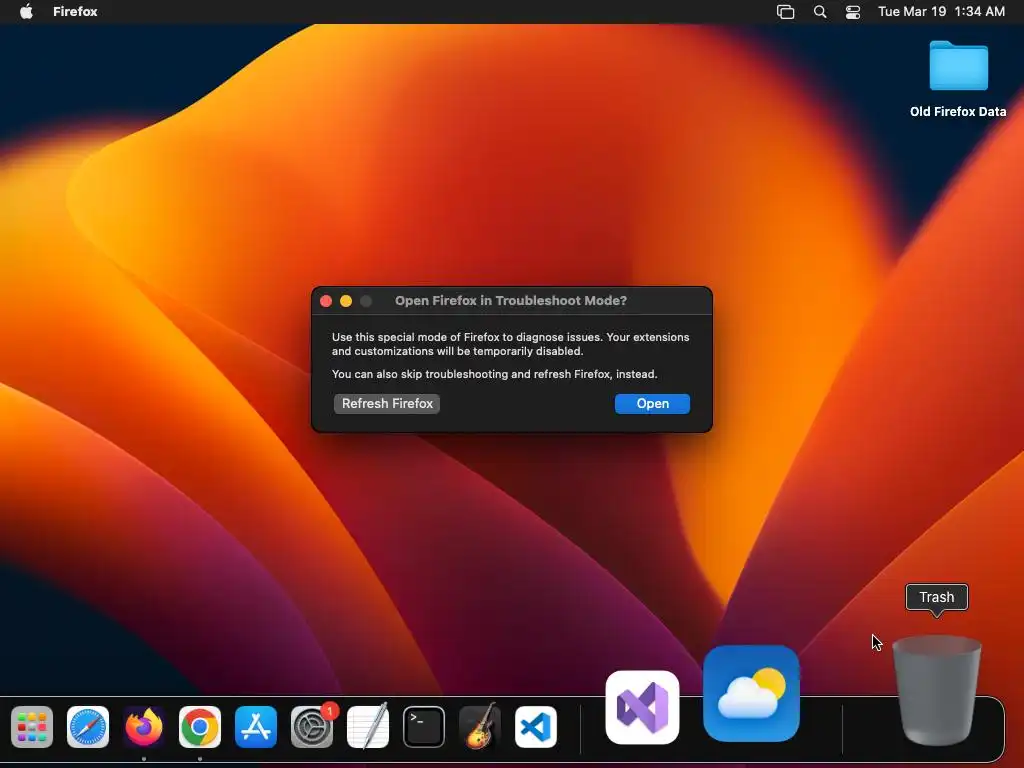Screen dimensions: 1024x768
Task: Open App Store from the Dock
Action: click(x=256, y=727)
